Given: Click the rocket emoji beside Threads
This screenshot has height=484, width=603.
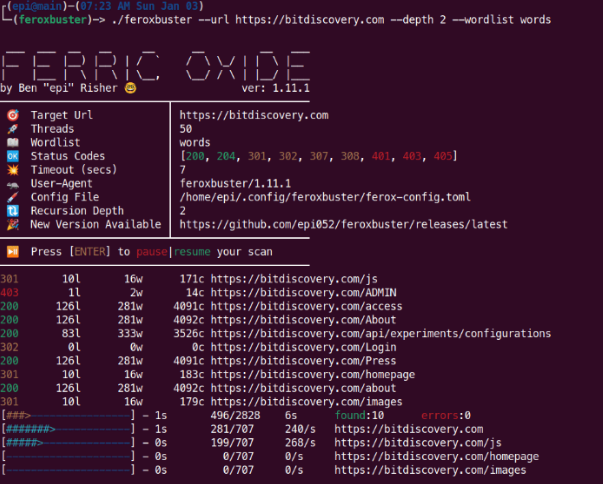Looking at the screenshot, I should (13, 129).
